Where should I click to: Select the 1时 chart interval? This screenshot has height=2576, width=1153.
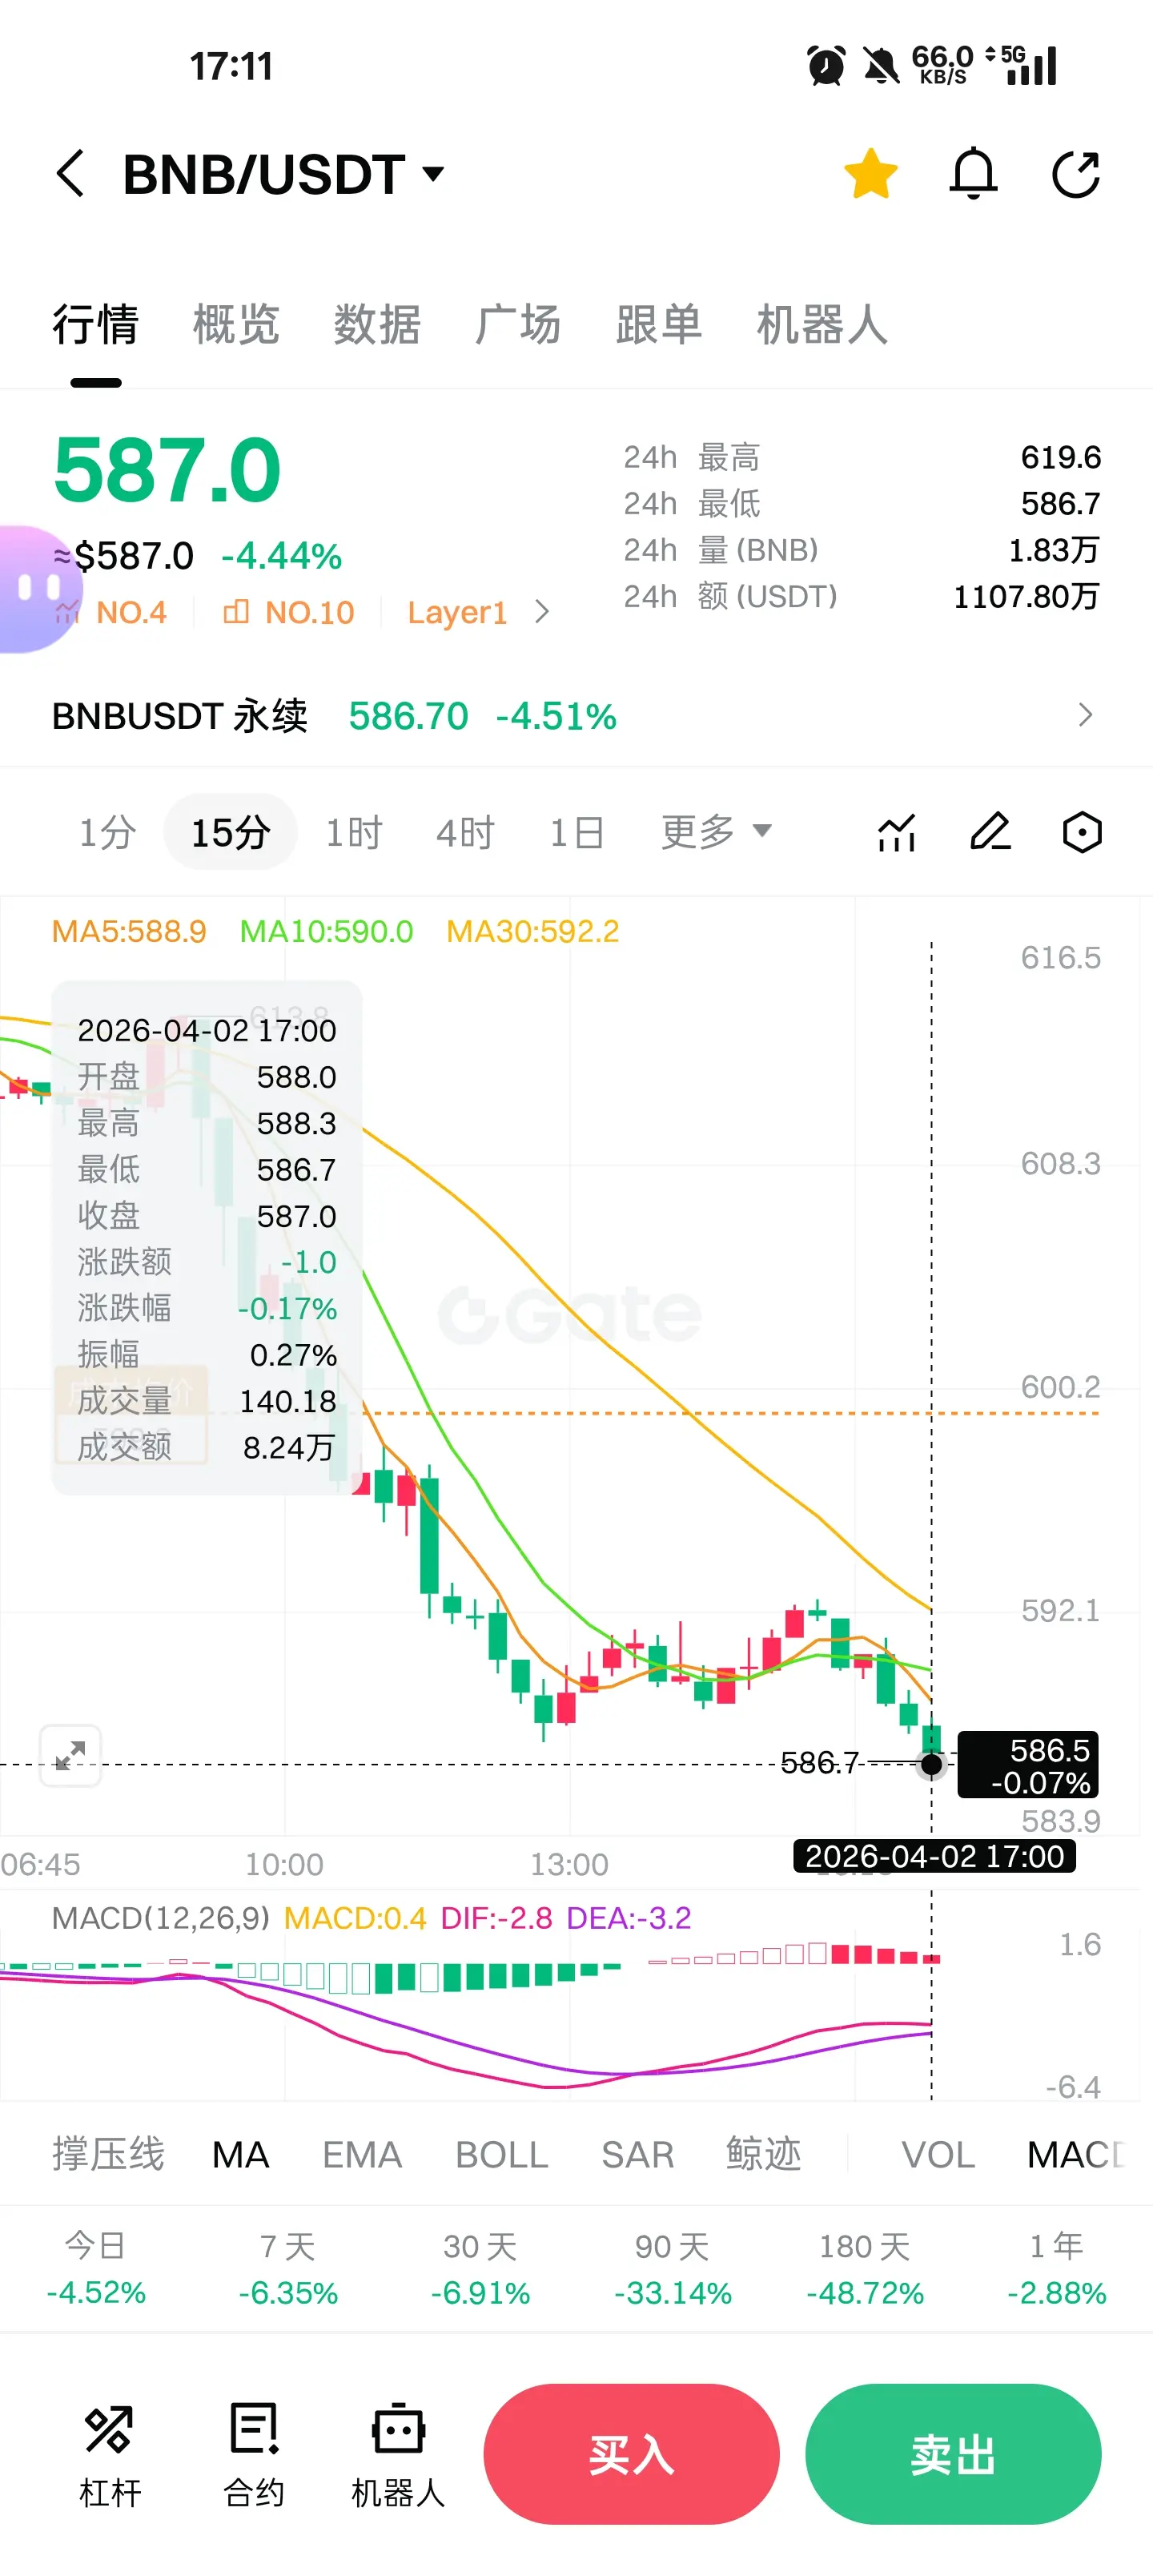(x=353, y=832)
